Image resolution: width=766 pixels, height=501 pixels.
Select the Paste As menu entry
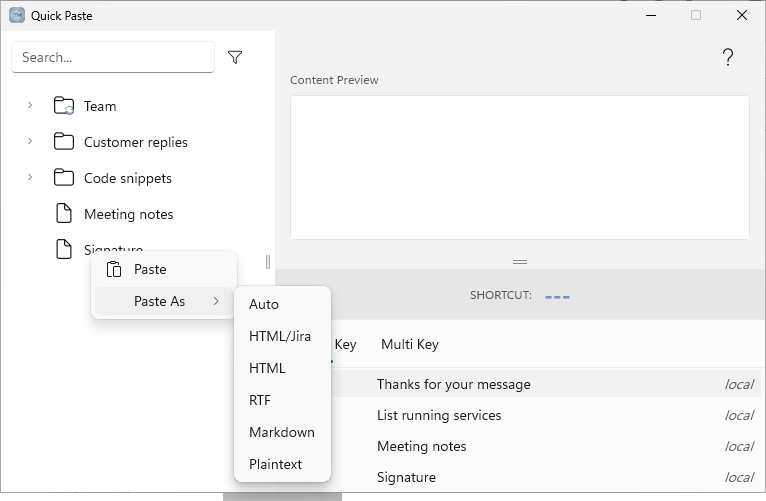click(x=164, y=301)
